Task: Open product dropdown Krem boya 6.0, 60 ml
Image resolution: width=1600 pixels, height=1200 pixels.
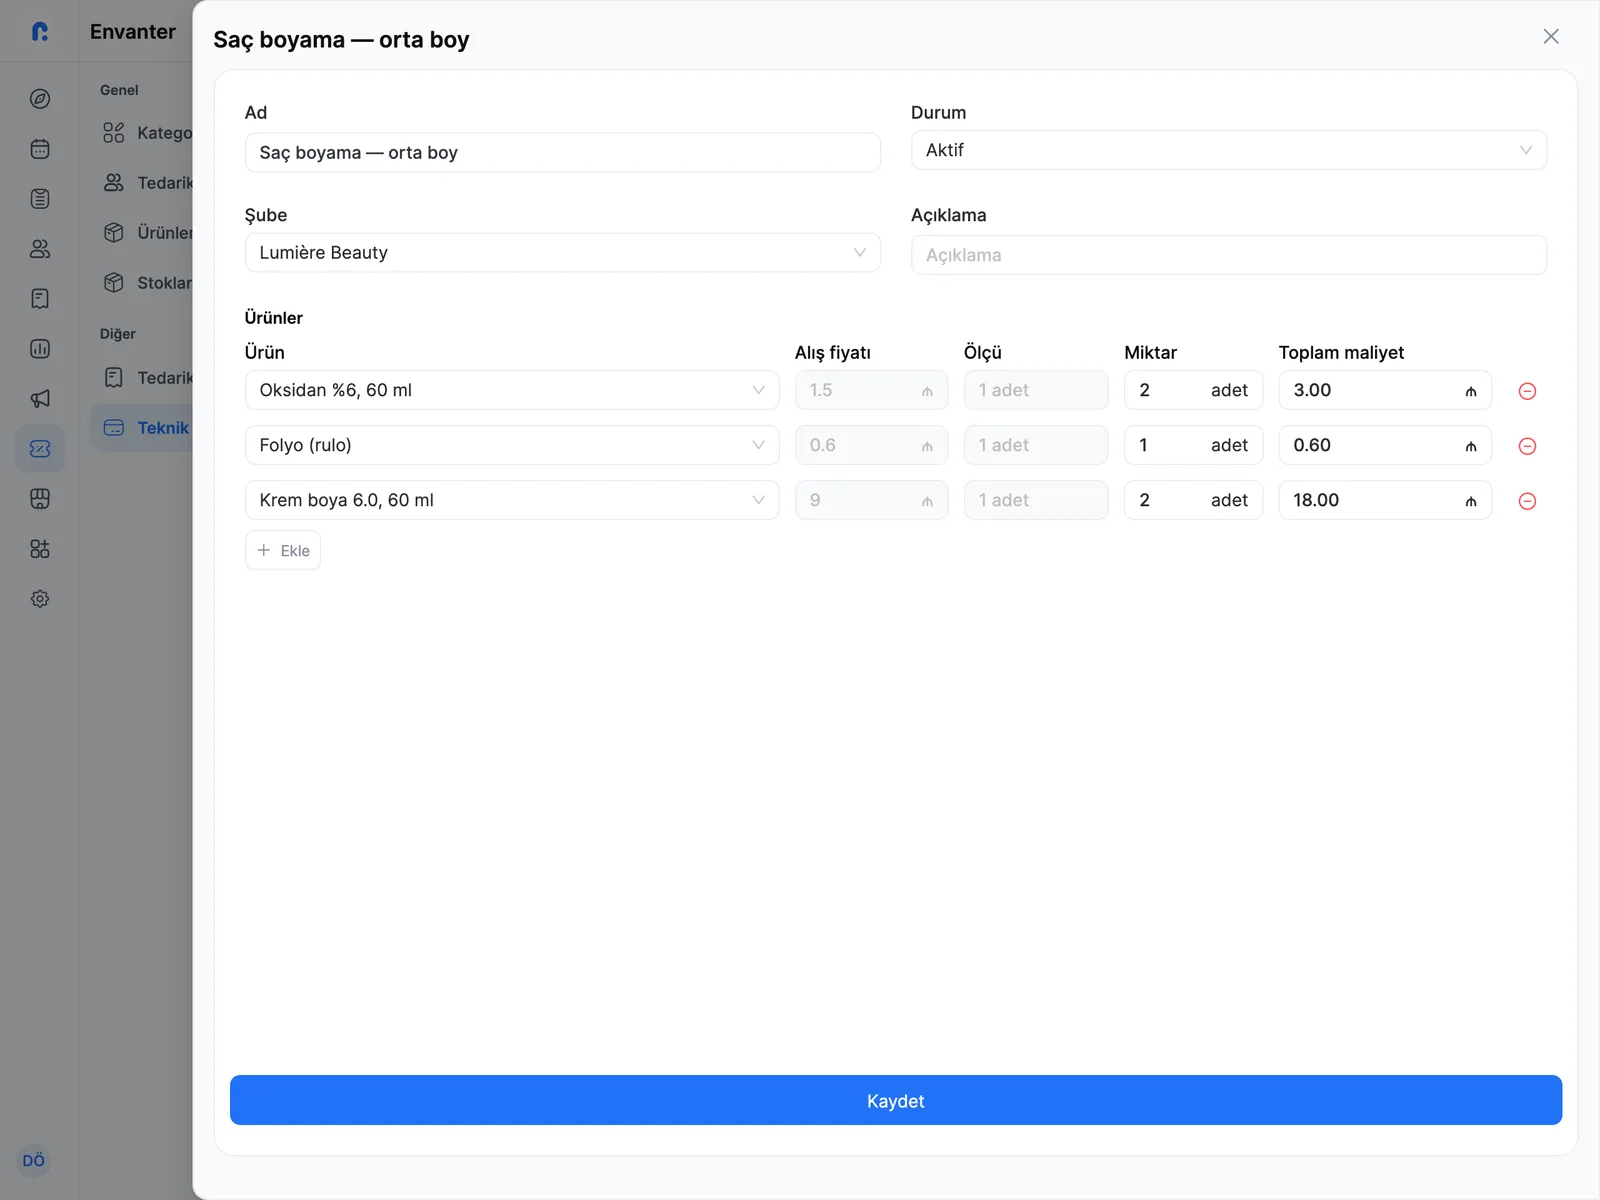Action: point(512,500)
